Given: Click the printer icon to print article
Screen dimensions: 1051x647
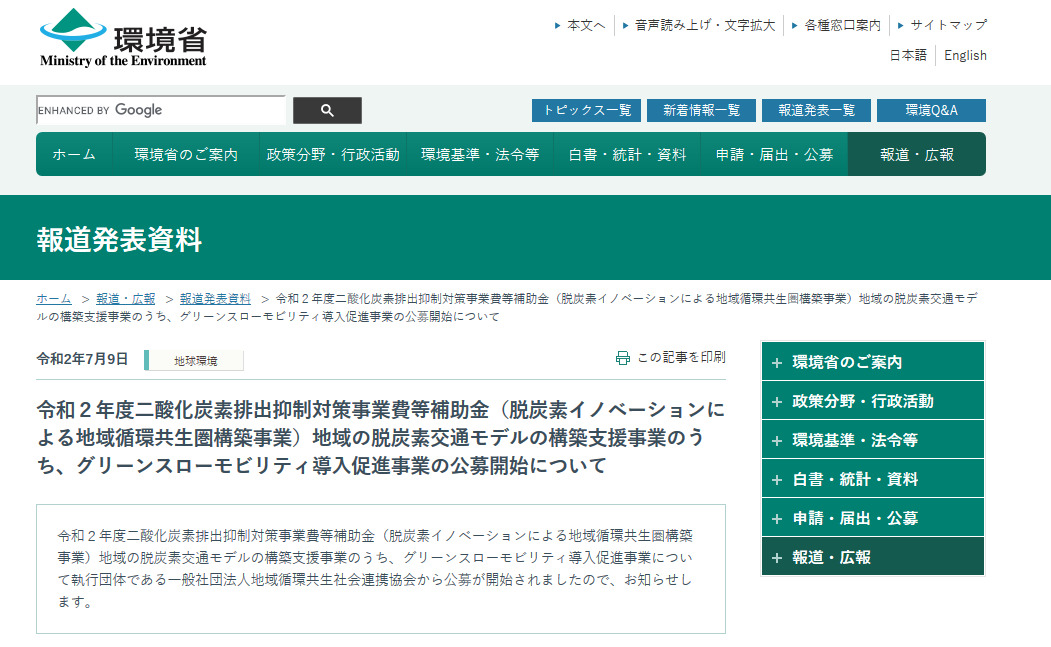Looking at the screenshot, I should point(623,358).
